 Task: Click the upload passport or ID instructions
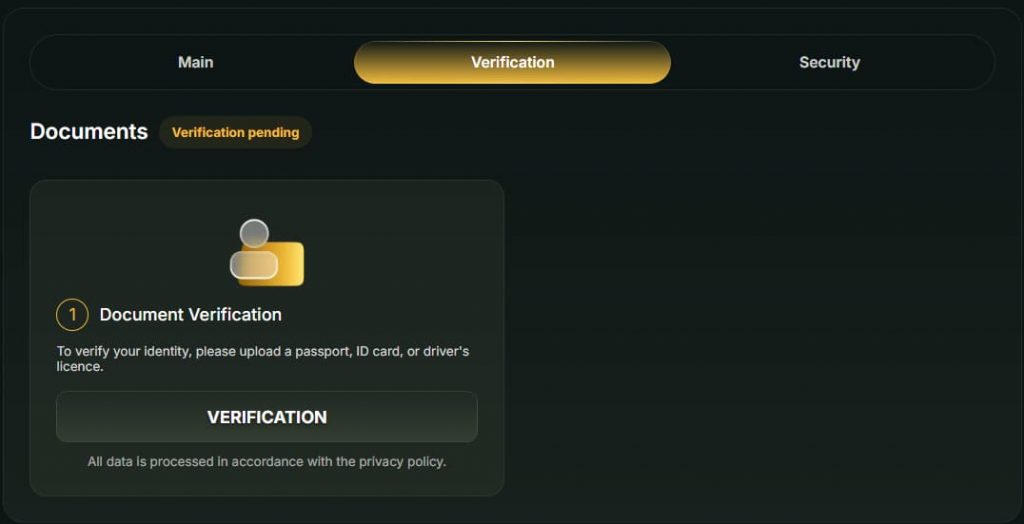pos(263,359)
